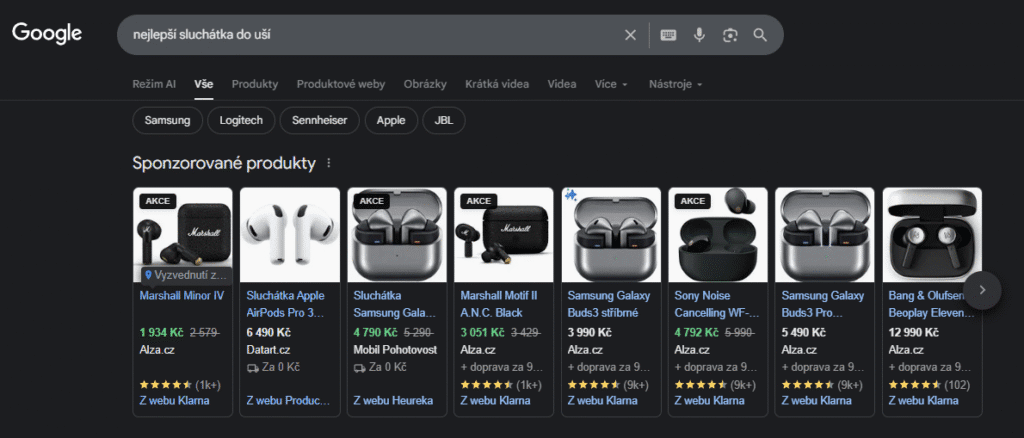Filter results by Samsung chip
The image size is (1024, 438).
point(166,121)
